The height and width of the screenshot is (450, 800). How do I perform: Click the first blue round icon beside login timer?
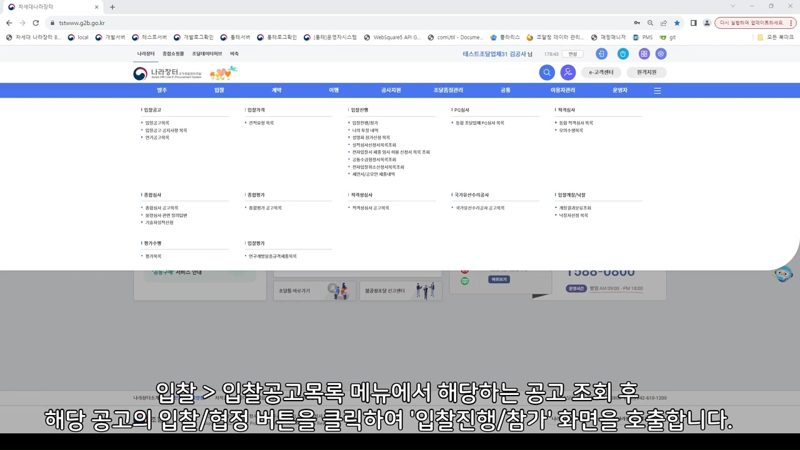click(602, 54)
